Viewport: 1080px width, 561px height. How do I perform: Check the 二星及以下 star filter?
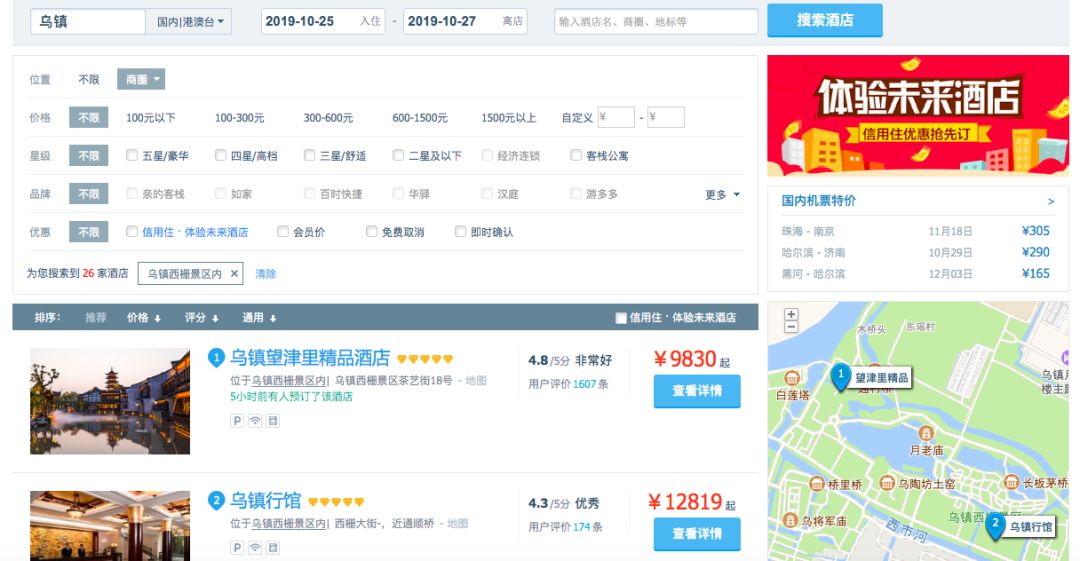(x=398, y=155)
